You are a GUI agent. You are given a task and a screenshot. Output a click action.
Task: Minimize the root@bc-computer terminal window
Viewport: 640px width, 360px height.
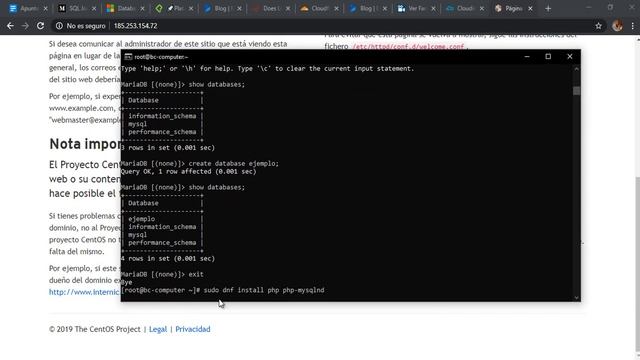tap(527, 57)
